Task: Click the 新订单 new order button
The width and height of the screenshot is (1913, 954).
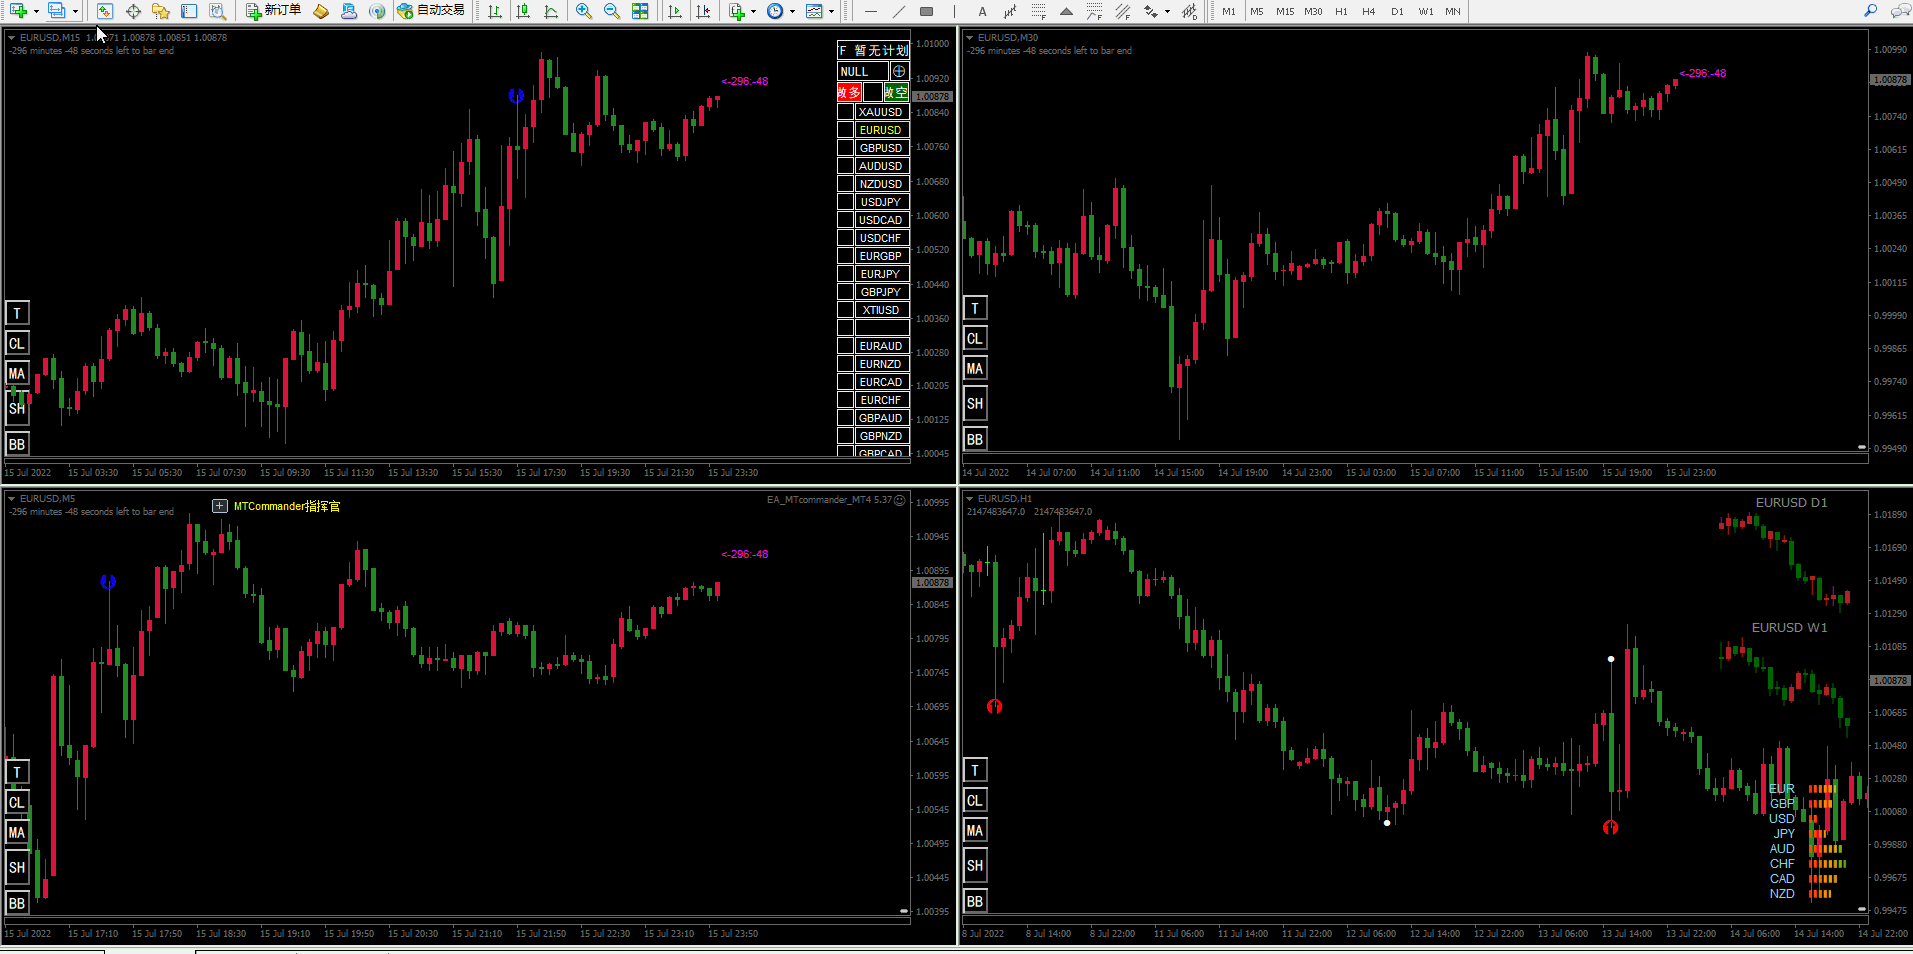Action: click(x=274, y=11)
